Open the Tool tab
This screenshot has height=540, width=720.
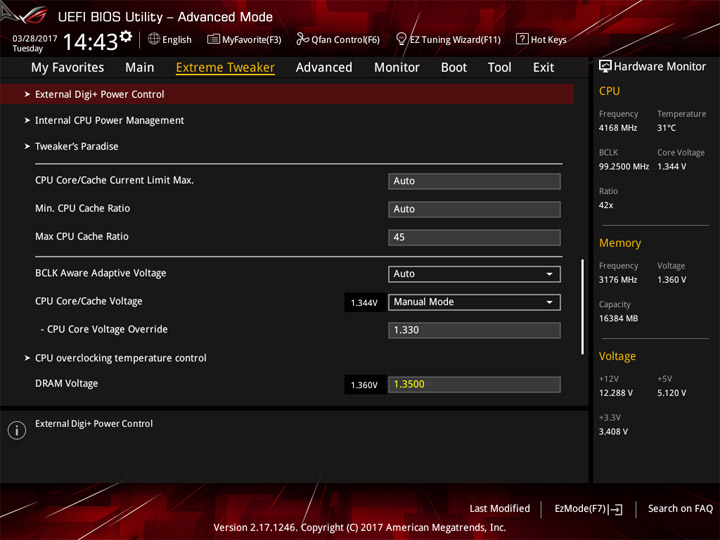pyautogui.click(x=500, y=68)
